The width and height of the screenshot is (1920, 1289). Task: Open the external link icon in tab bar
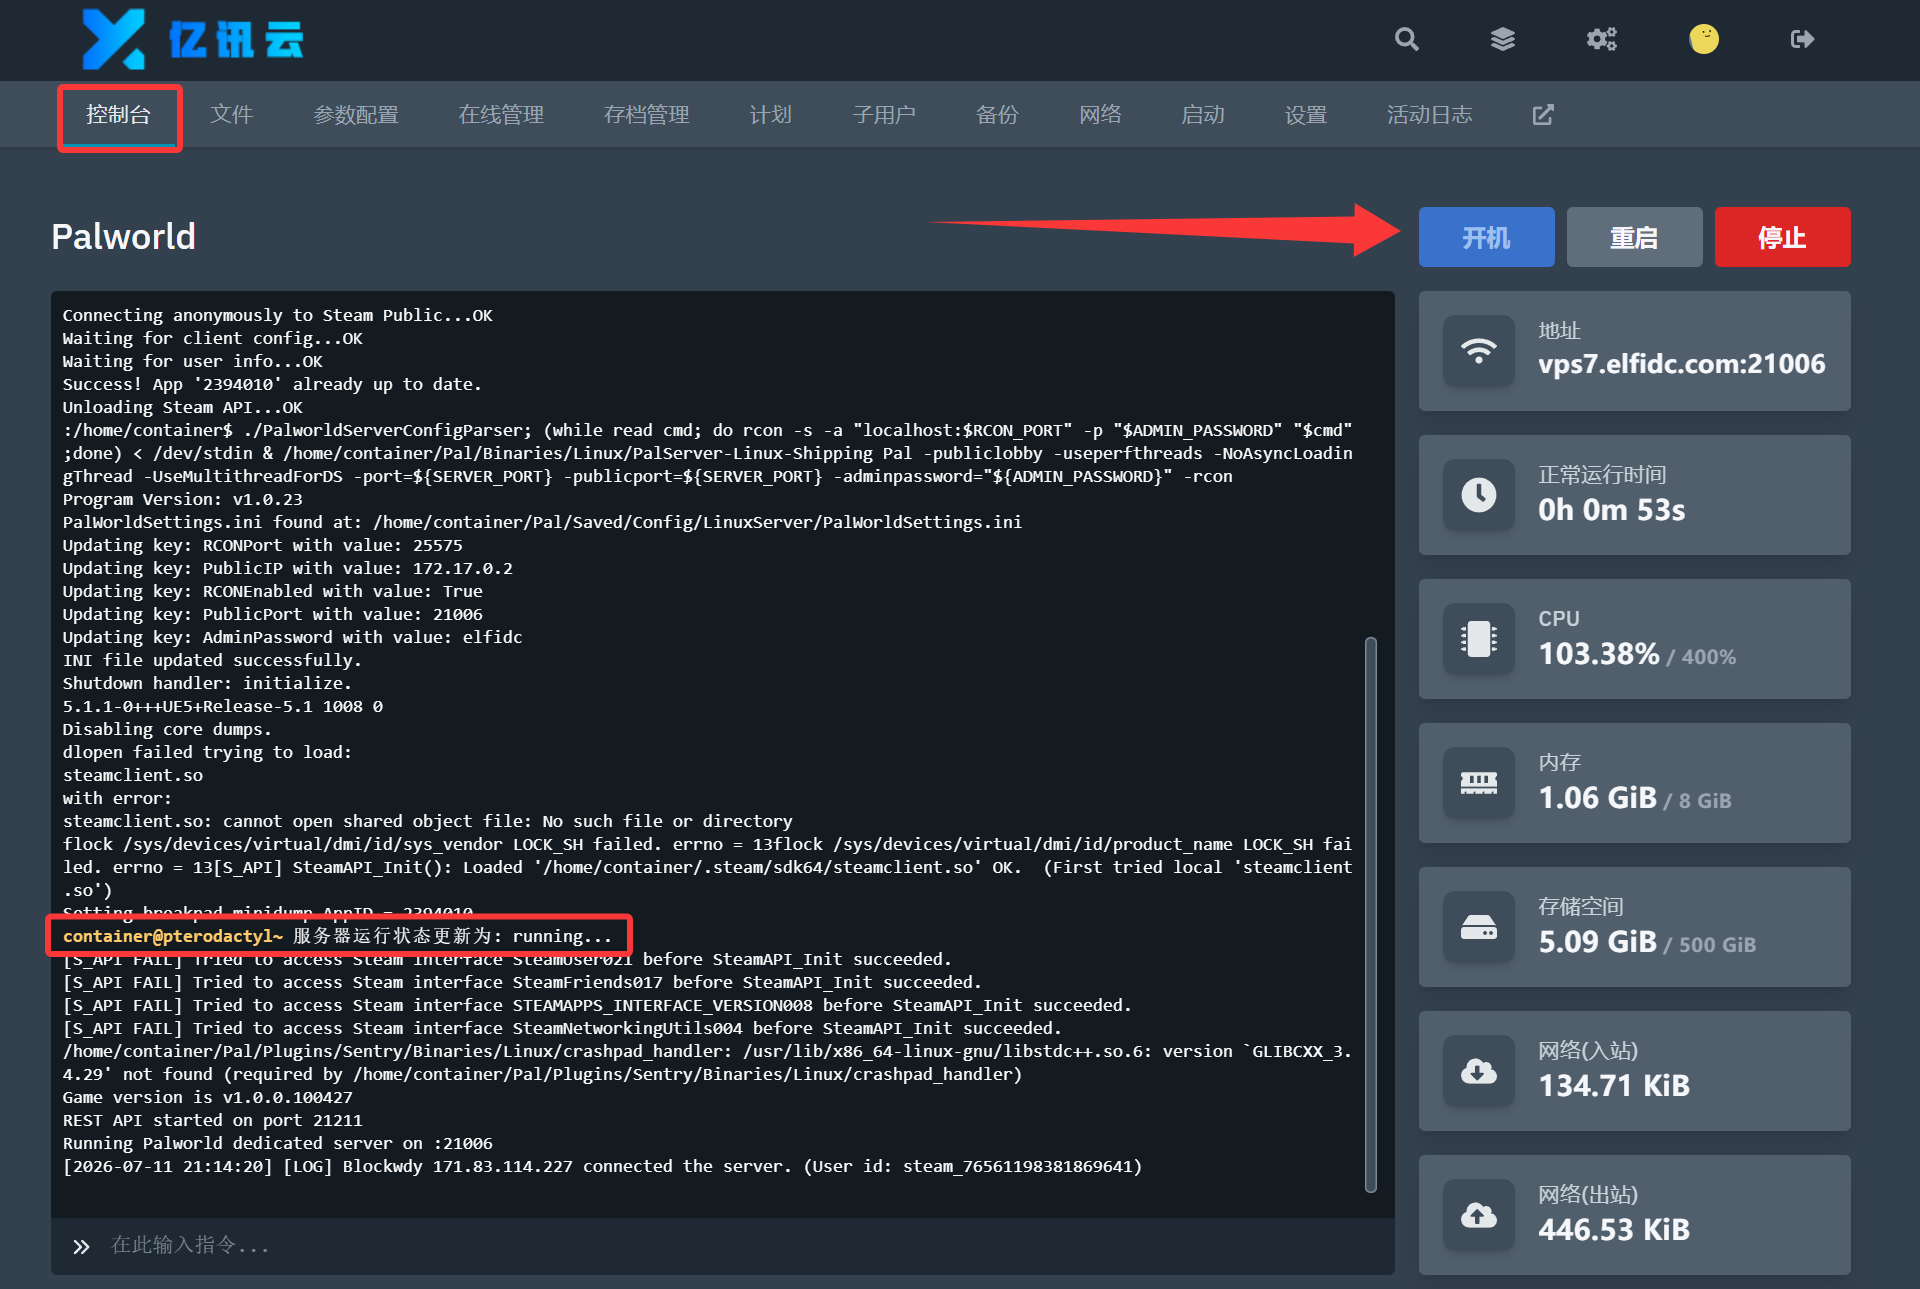(1543, 115)
